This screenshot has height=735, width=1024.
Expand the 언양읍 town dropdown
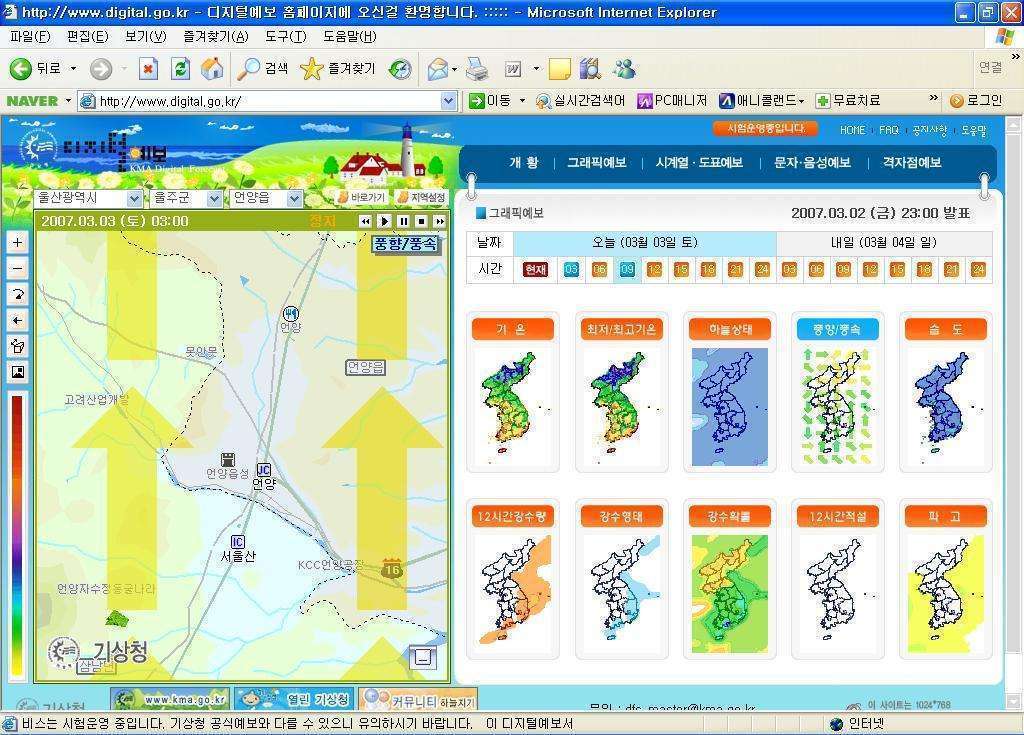(265, 198)
